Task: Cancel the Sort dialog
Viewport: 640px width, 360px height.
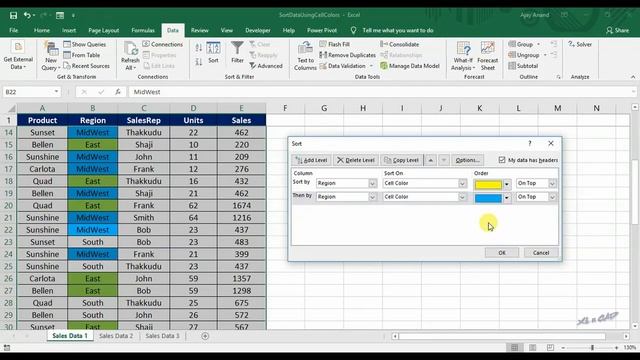Action: tap(541, 253)
